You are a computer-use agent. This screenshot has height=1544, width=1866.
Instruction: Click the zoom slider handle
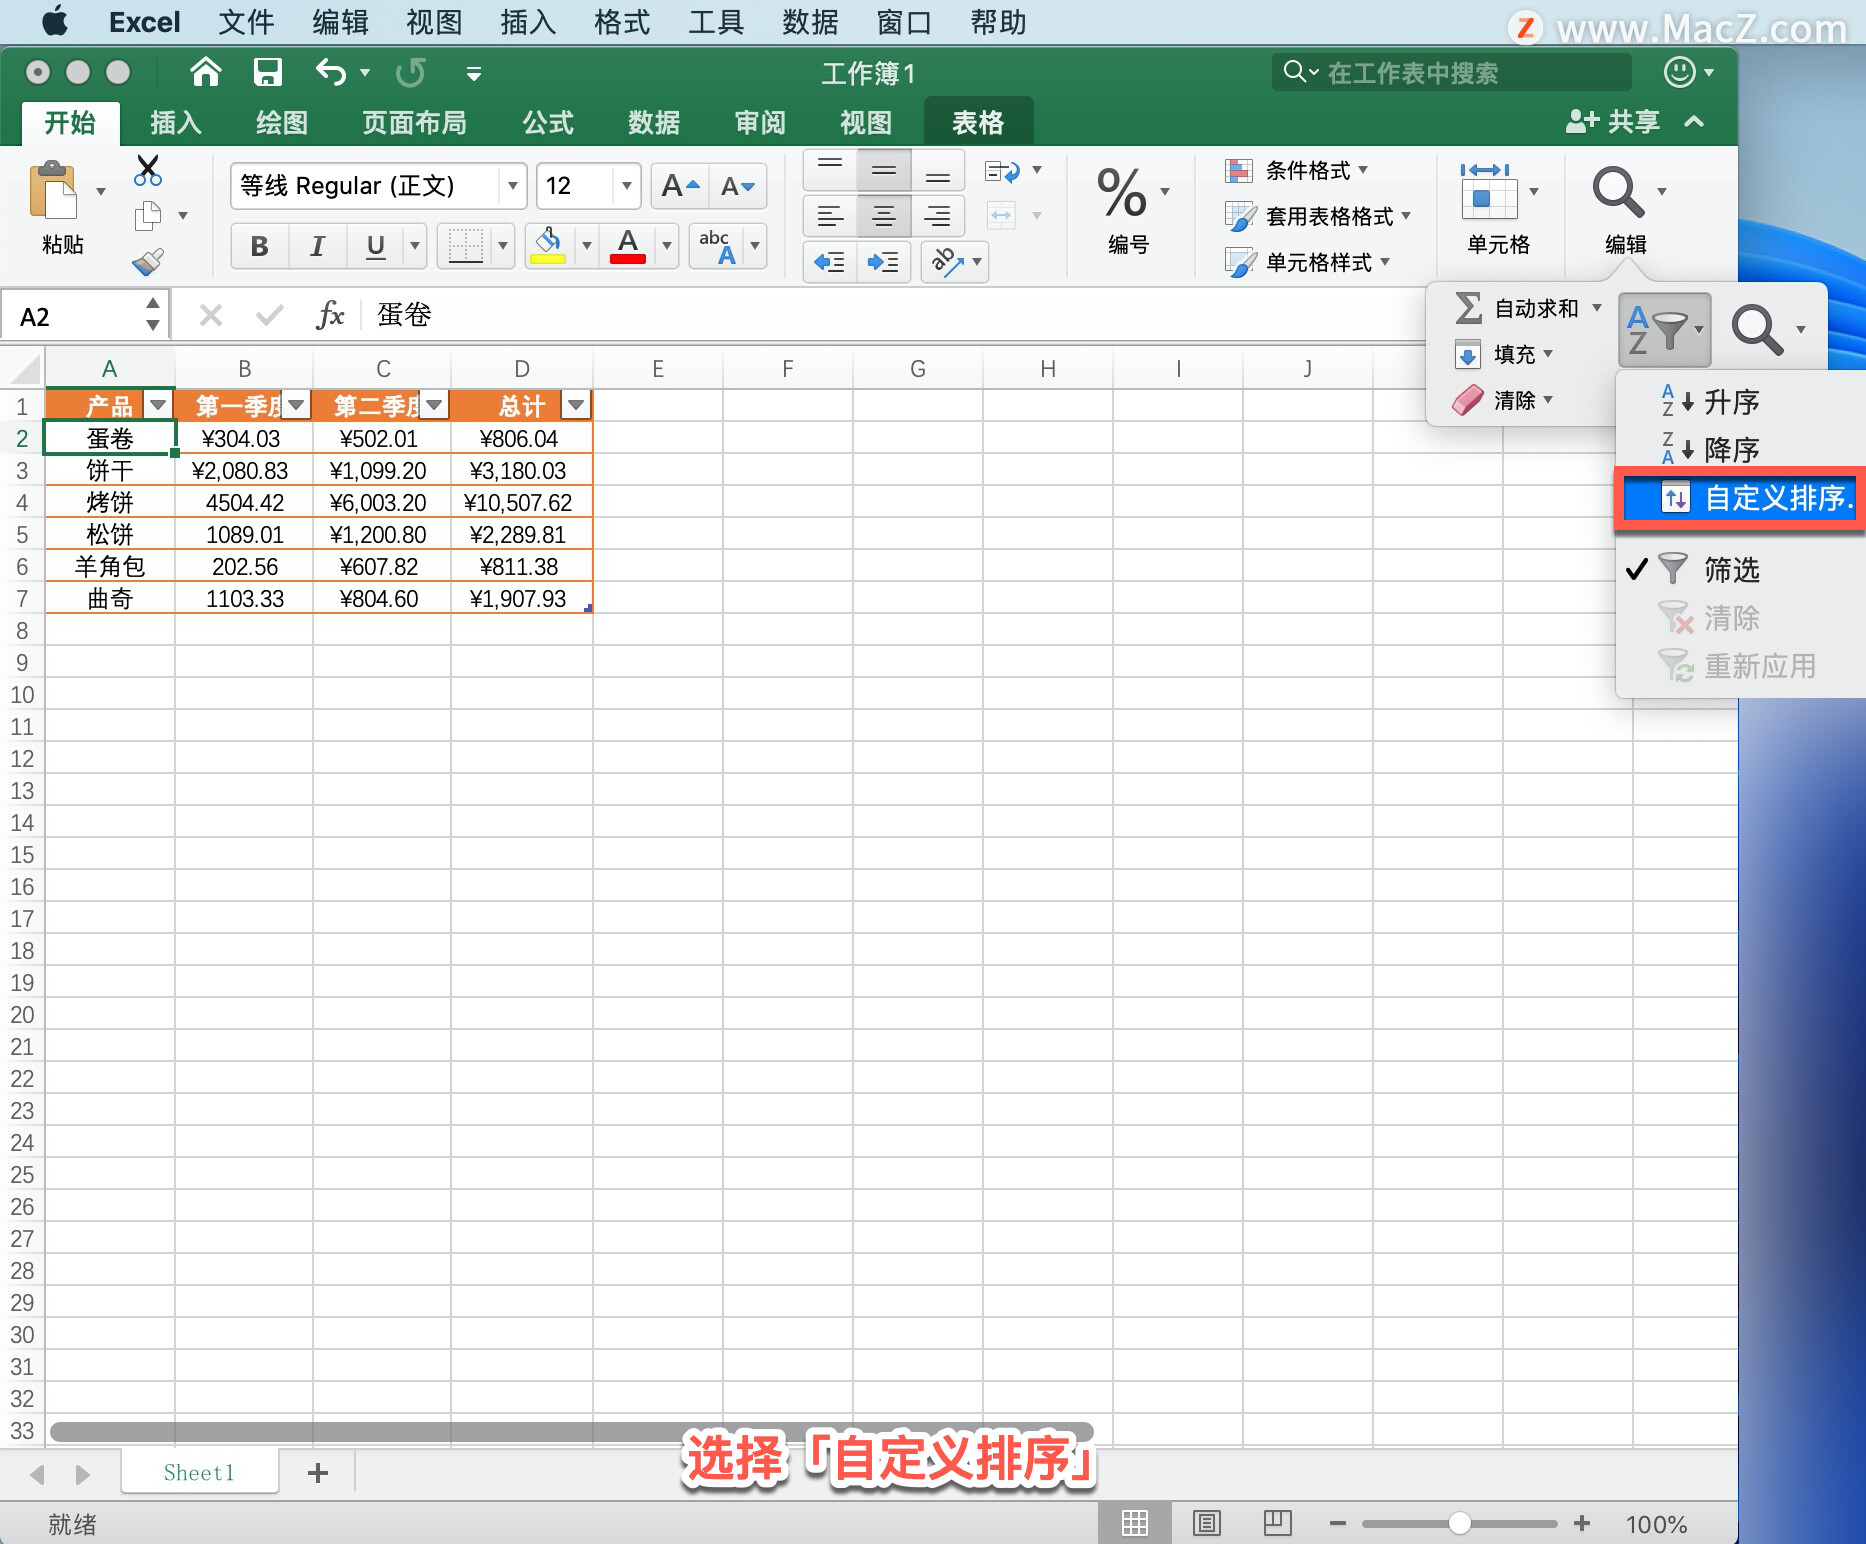coord(1459,1523)
